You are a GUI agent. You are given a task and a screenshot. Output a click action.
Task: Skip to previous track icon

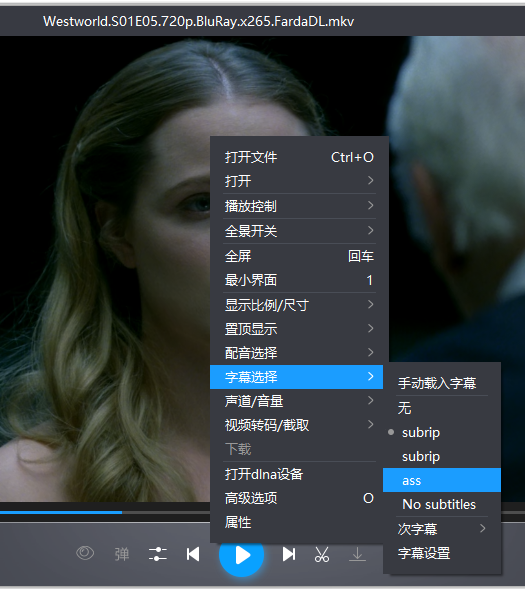(x=193, y=554)
